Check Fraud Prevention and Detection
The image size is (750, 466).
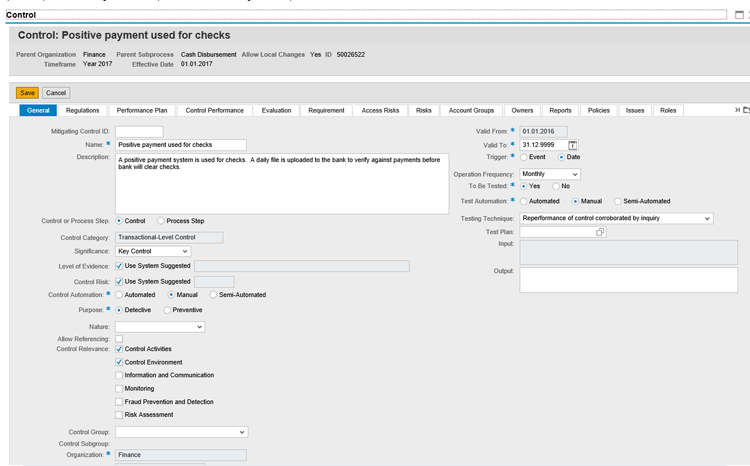pos(120,401)
